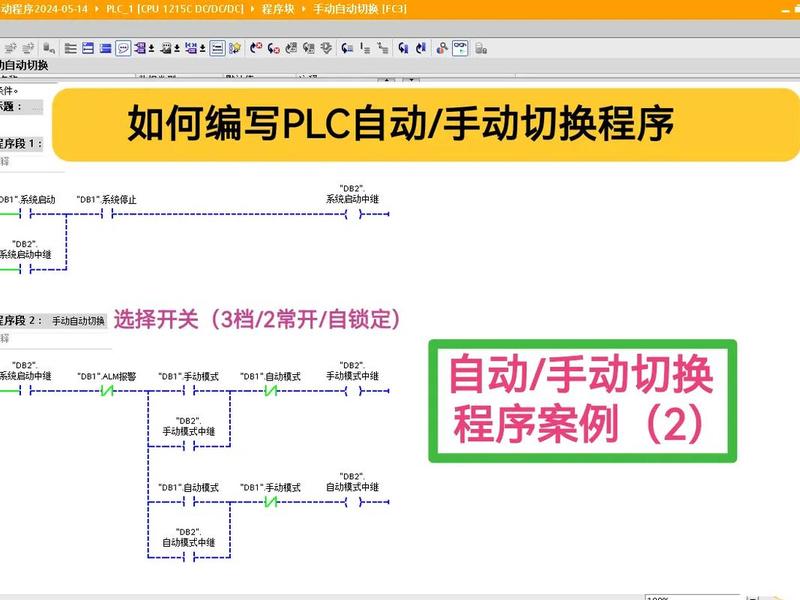This screenshot has height=600, width=800.
Task: Select the "DB1".系统停止 contact symbol
Action: point(107,214)
